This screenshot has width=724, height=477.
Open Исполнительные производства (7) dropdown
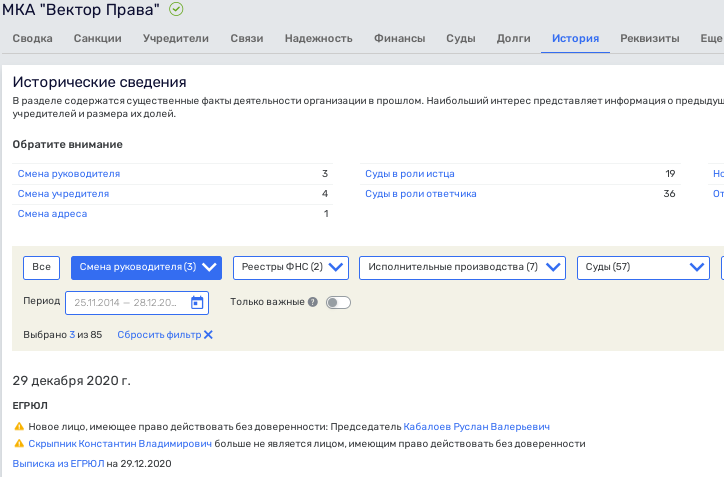click(x=462, y=268)
